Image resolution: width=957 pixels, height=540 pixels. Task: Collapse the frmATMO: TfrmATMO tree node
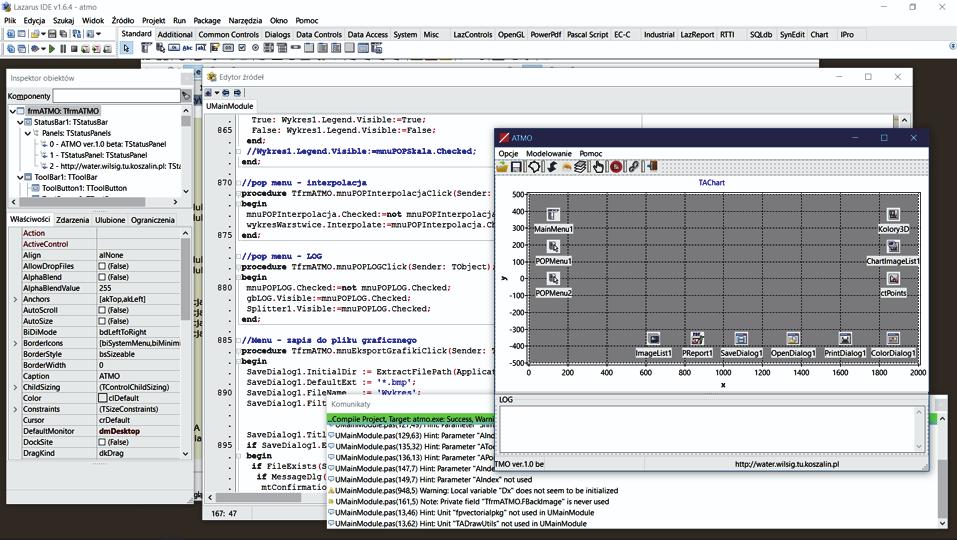click(x=13, y=111)
